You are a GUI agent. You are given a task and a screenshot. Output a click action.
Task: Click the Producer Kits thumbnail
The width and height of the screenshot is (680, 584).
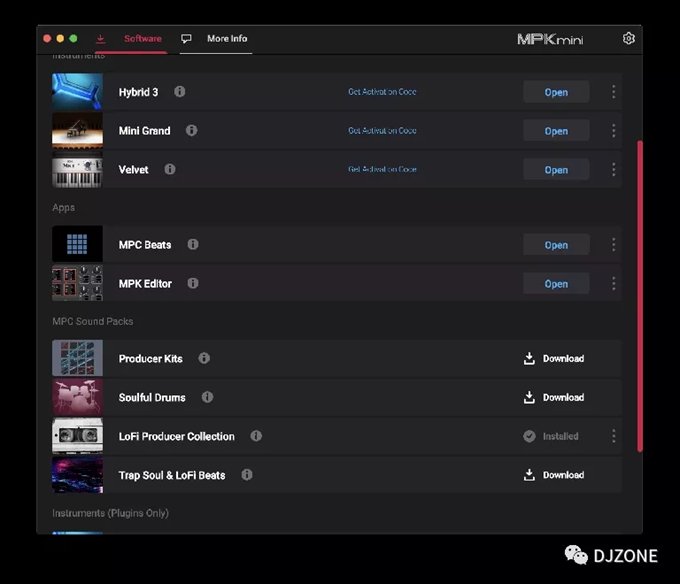[77, 358]
